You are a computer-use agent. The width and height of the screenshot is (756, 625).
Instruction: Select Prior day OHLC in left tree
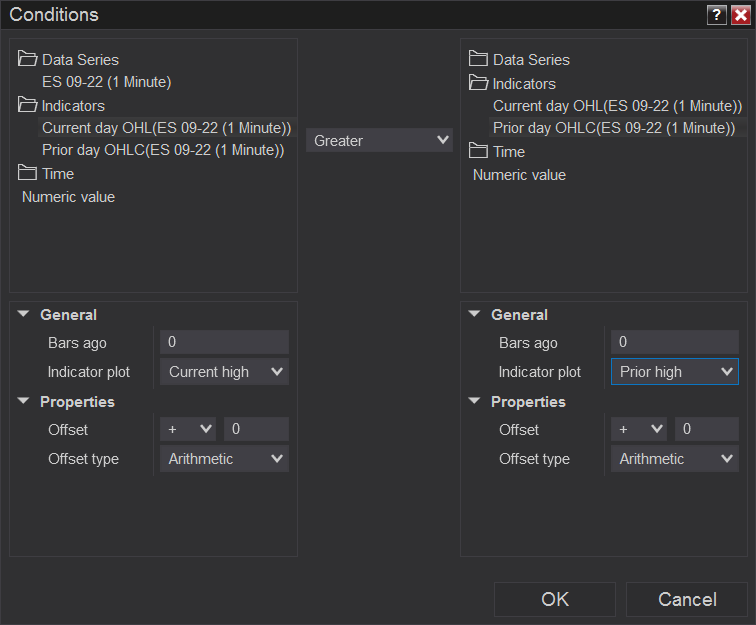(x=163, y=150)
